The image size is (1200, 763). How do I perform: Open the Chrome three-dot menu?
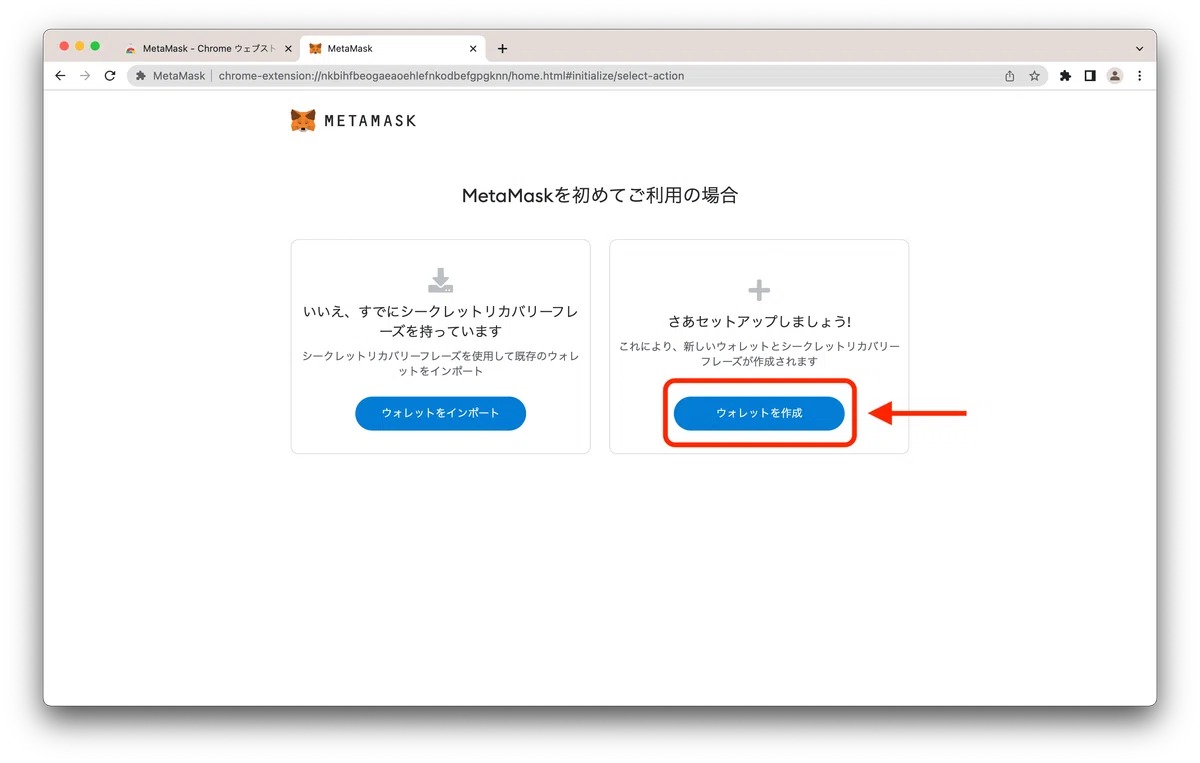[x=1139, y=76]
